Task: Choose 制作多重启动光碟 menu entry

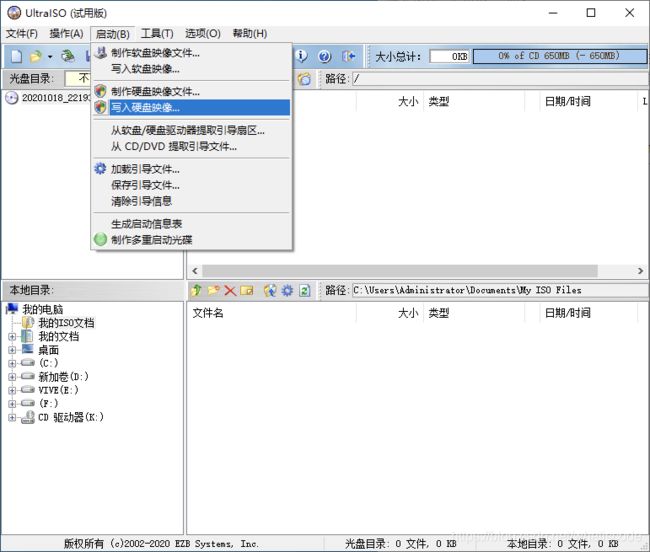Action: (192, 240)
